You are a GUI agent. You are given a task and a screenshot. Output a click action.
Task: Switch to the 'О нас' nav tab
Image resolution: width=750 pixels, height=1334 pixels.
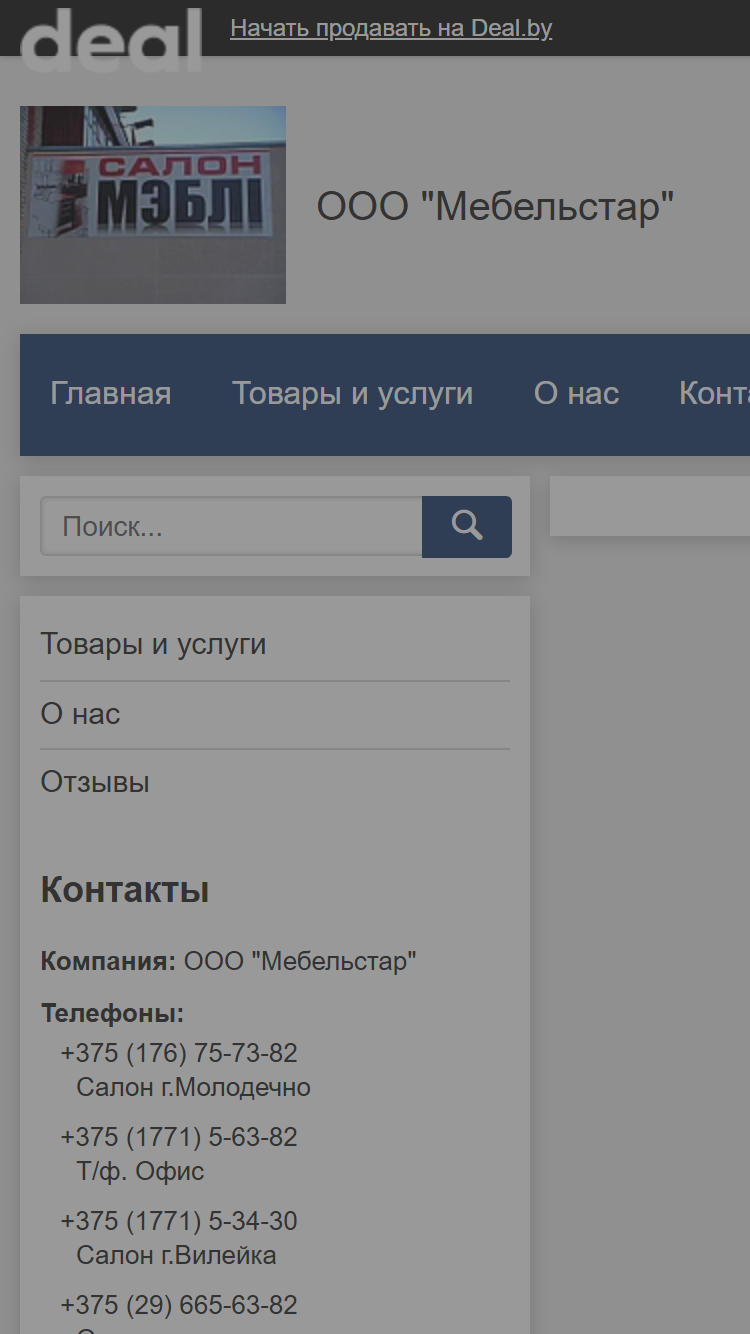pos(576,394)
